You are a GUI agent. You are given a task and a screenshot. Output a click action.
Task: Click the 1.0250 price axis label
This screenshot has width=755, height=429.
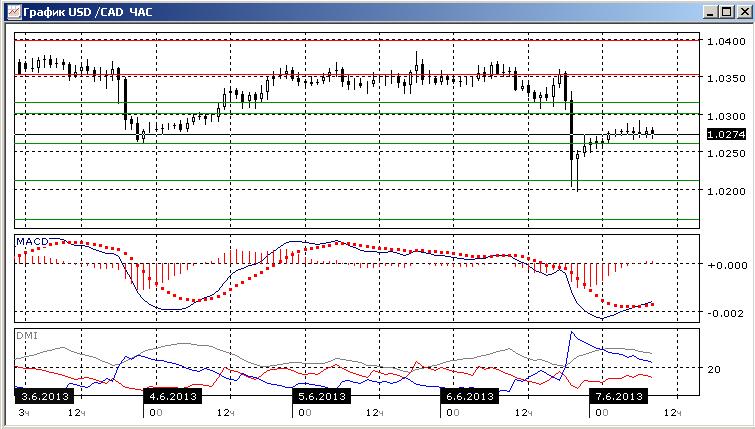[726, 153]
